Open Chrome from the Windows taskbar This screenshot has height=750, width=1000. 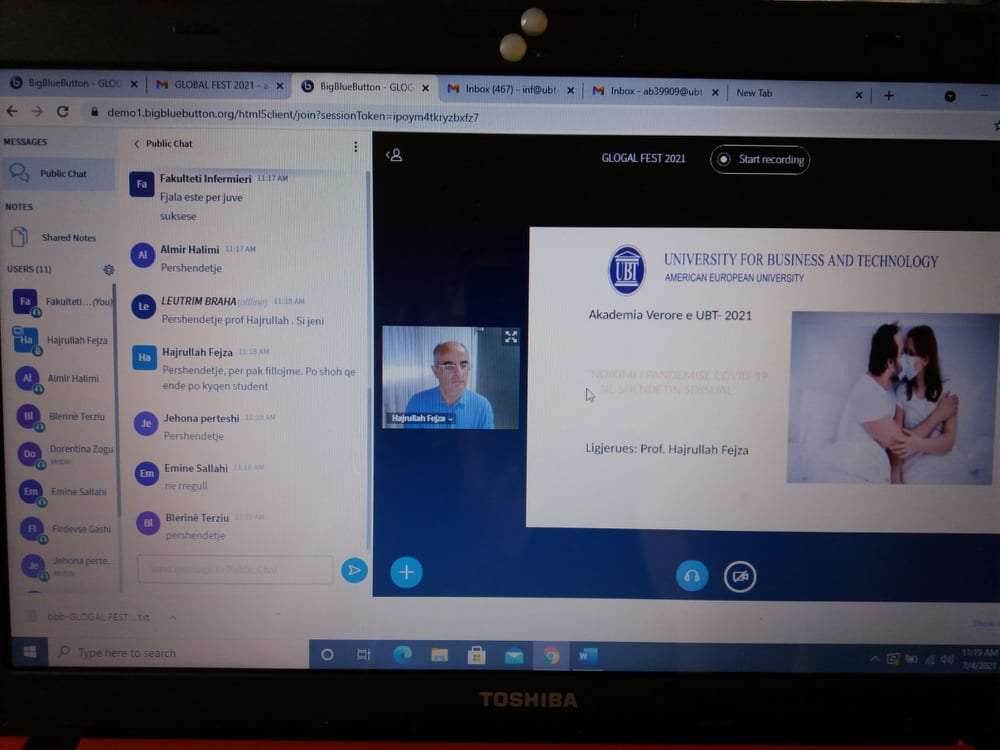tap(551, 656)
